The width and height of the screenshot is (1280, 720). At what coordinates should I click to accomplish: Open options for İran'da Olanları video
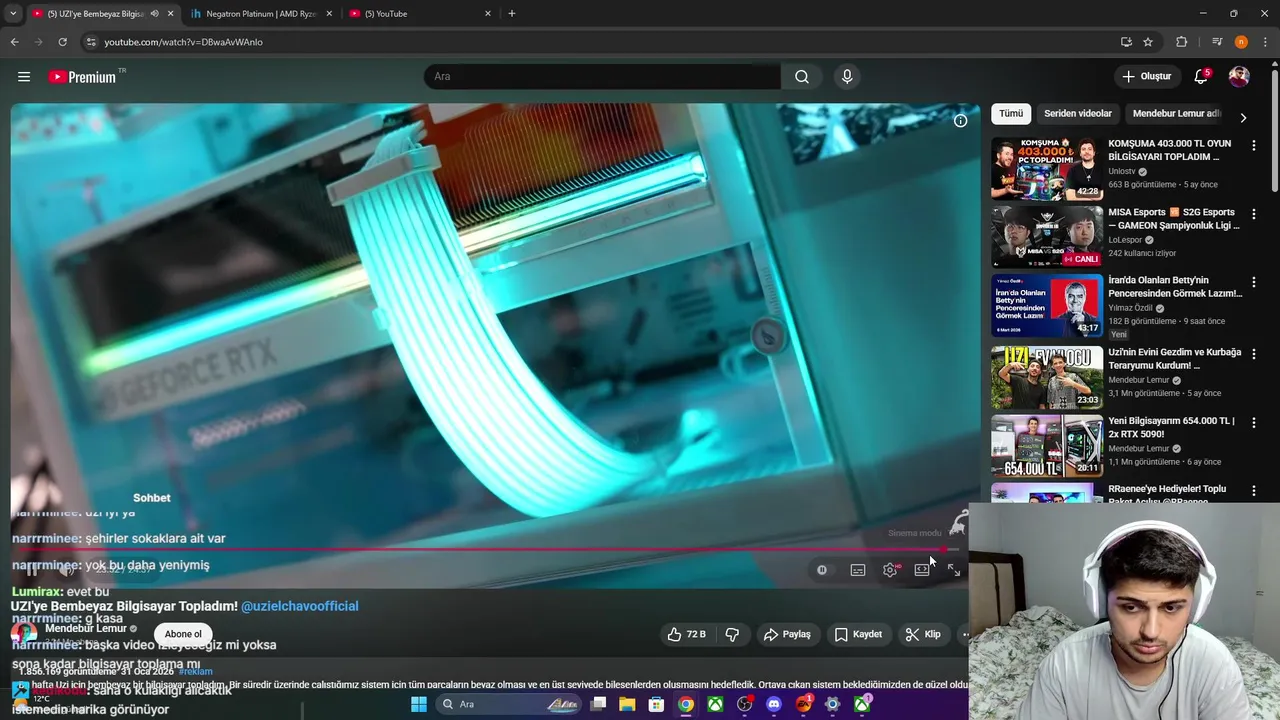[1253, 283]
